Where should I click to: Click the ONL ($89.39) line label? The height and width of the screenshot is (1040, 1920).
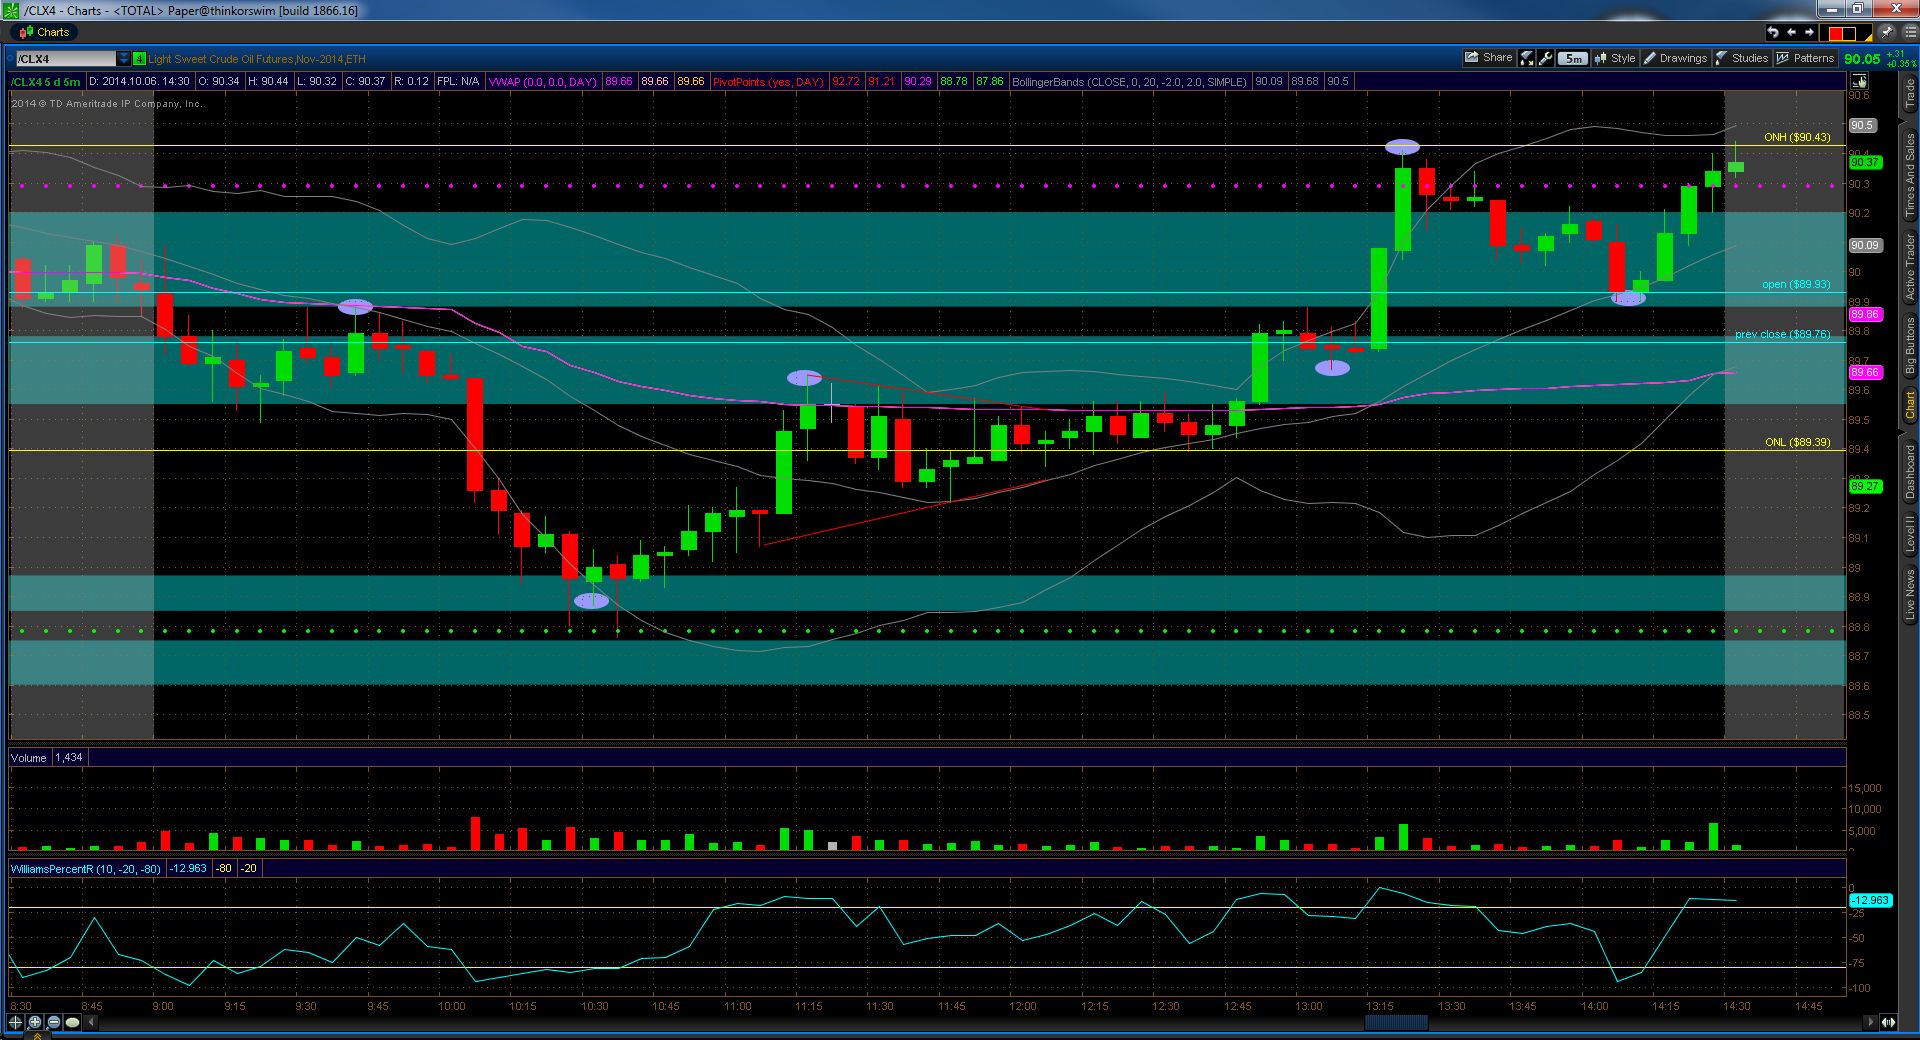coord(1797,442)
